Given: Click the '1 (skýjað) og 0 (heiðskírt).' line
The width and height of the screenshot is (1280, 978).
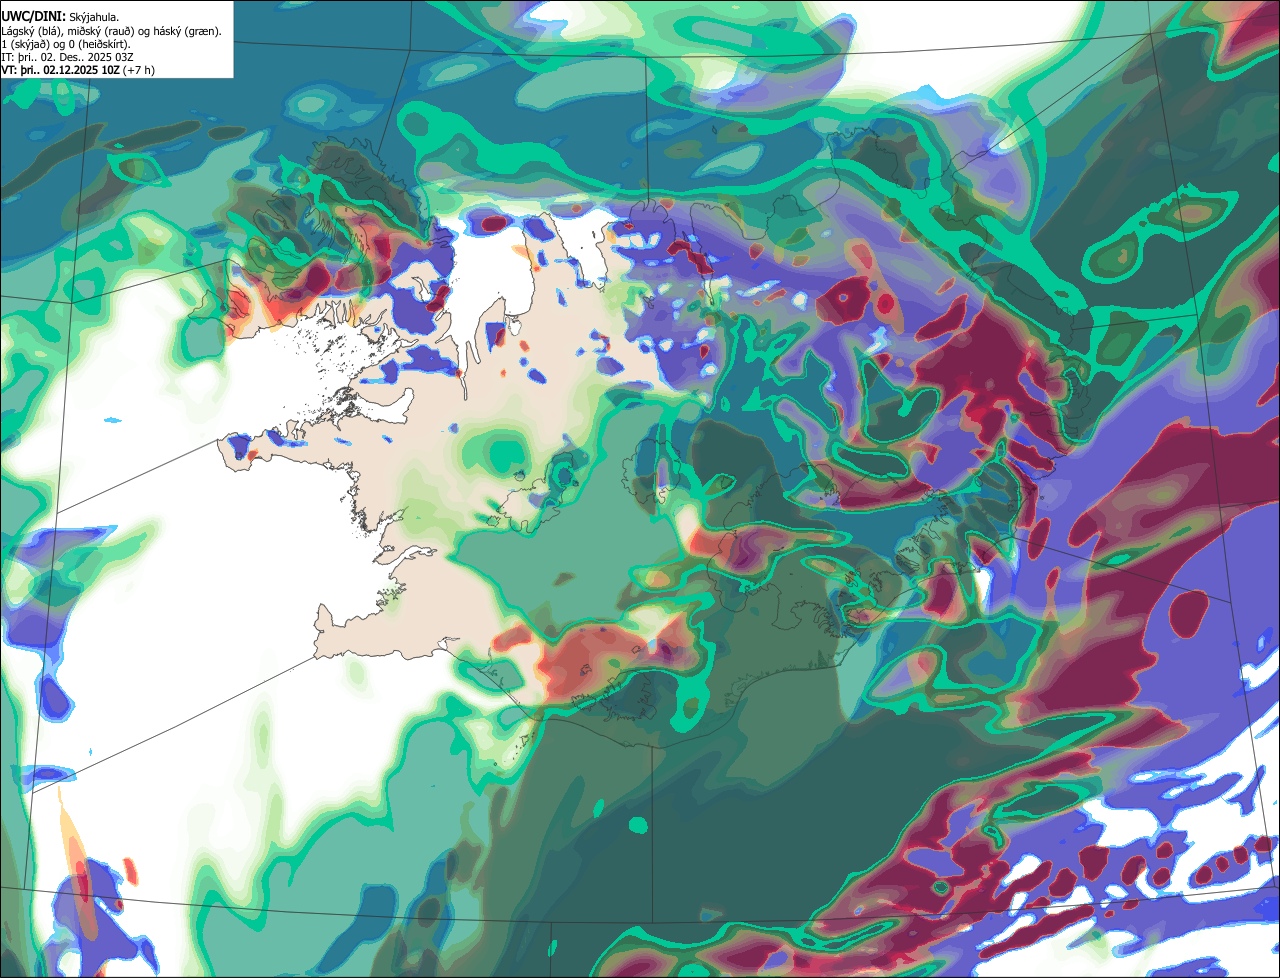Looking at the screenshot, I should coord(65,44).
